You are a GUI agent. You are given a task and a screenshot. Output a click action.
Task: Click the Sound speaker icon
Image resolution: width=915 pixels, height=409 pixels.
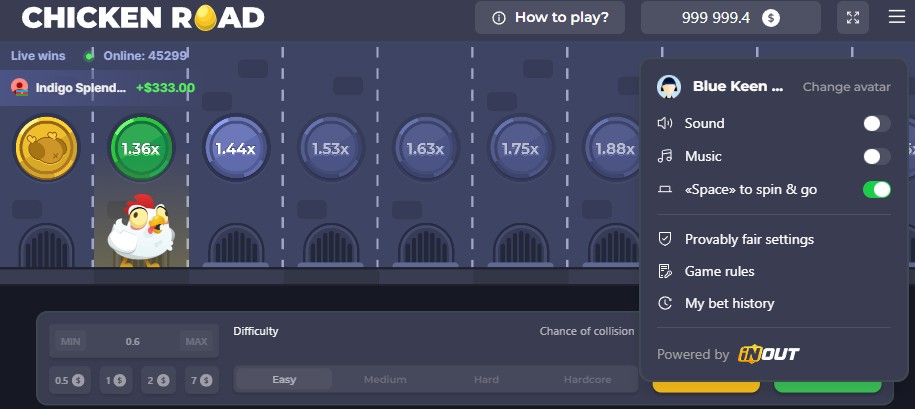[x=665, y=123]
